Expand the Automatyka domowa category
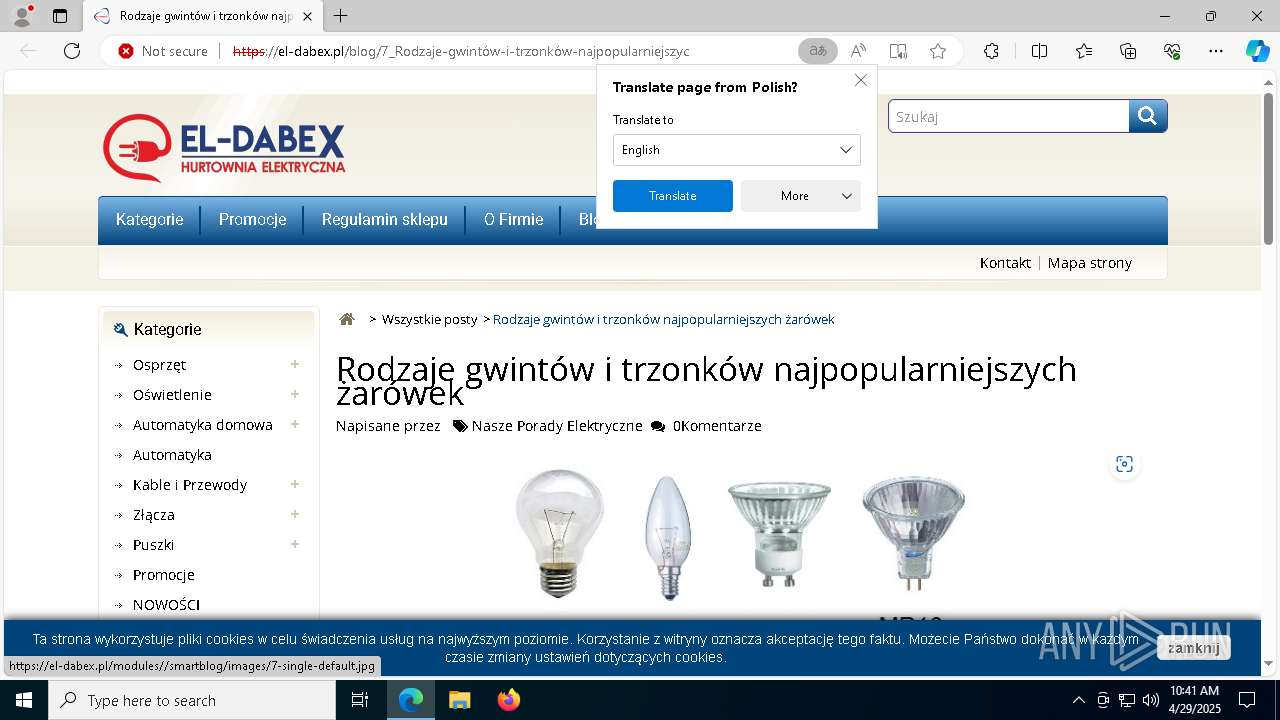 295,425
